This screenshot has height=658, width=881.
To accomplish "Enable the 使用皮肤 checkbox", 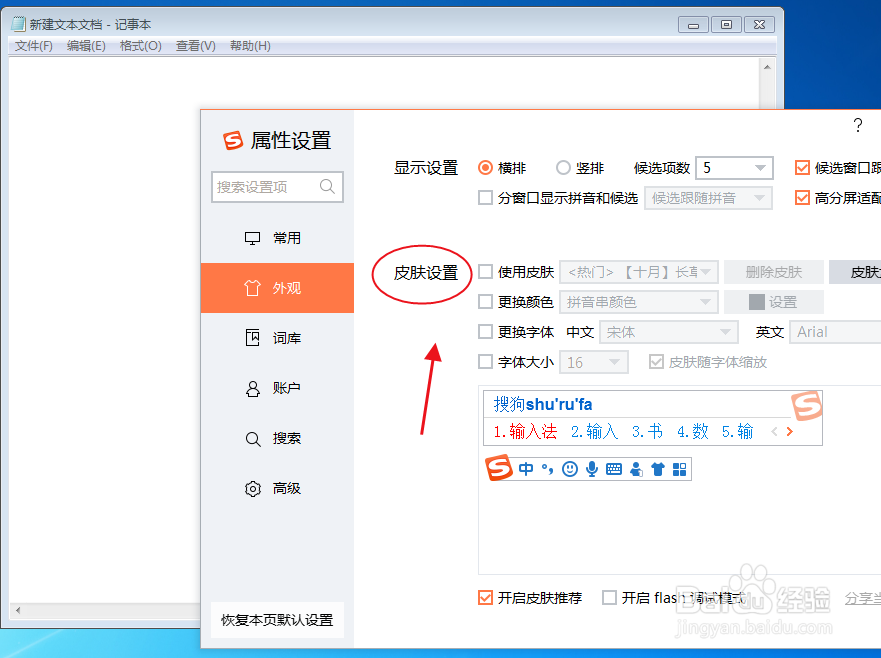I will 485,272.
